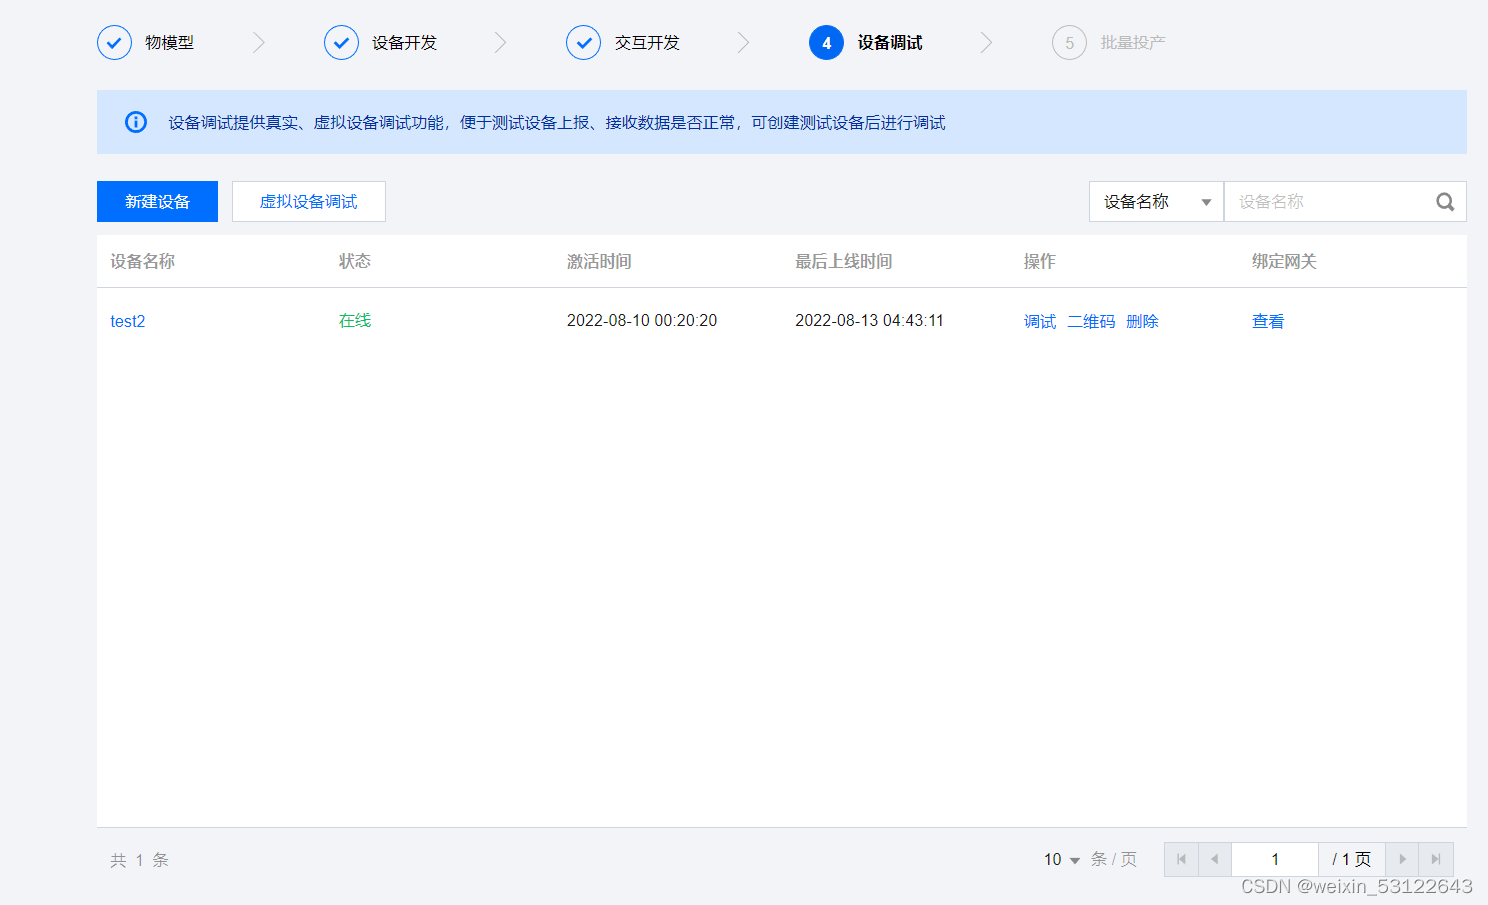Switch to the 交互开发 step
1488x905 pixels.
click(647, 43)
